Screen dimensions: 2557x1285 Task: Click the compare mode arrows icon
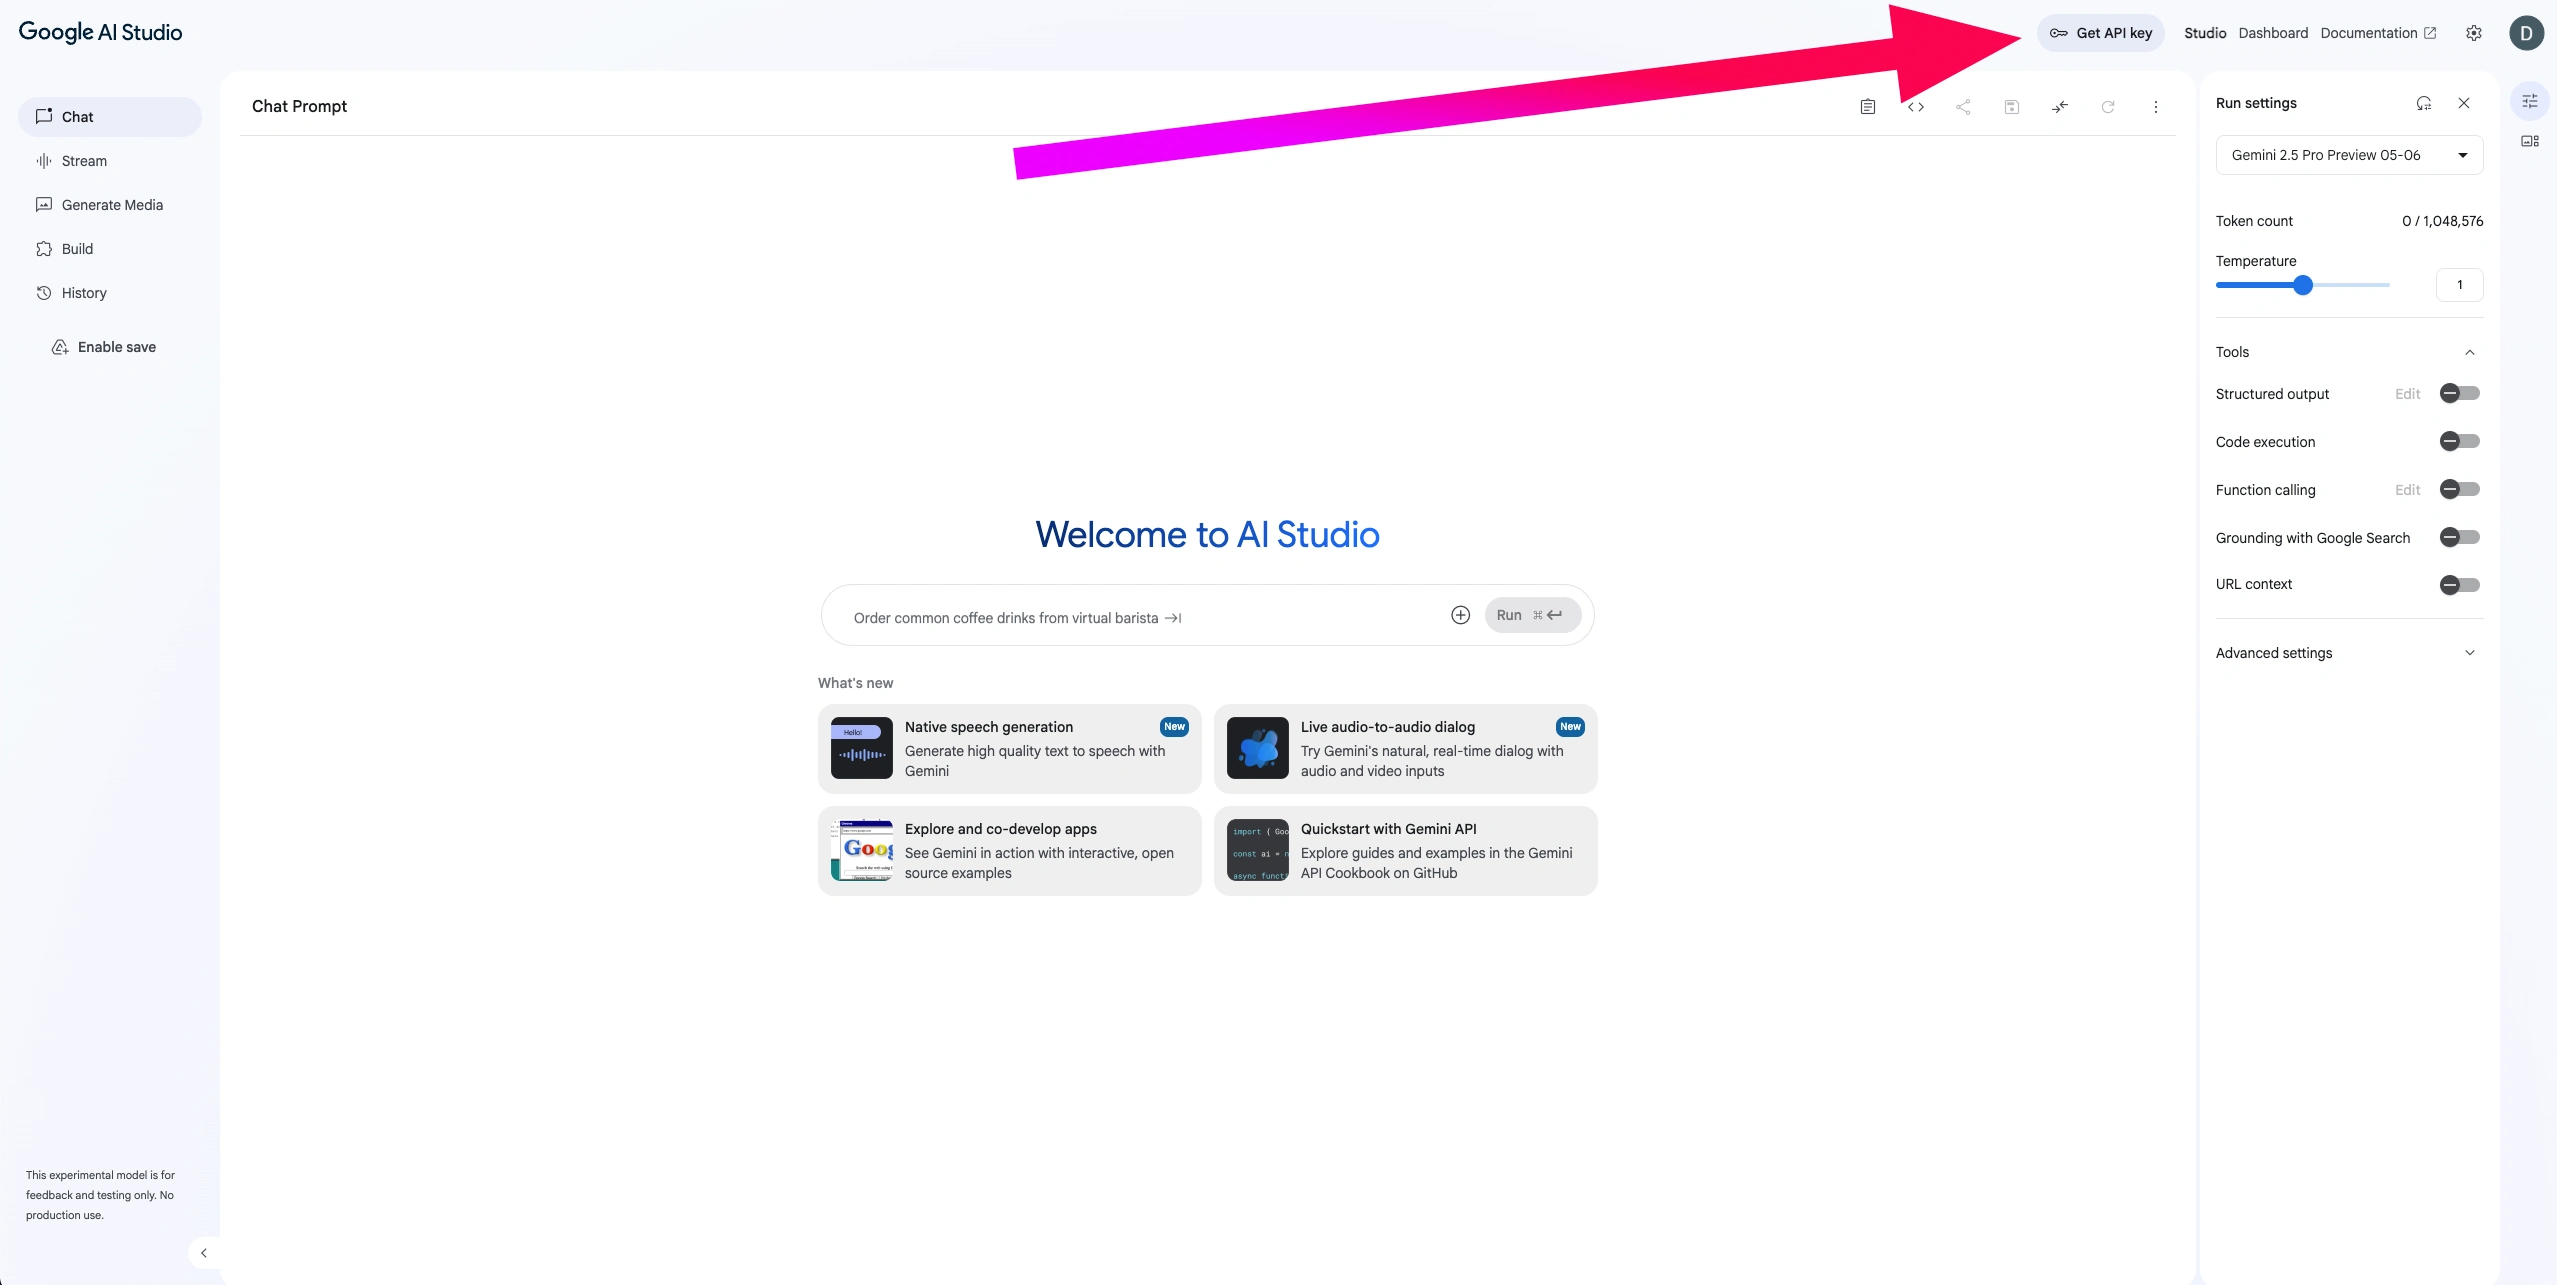point(2059,107)
